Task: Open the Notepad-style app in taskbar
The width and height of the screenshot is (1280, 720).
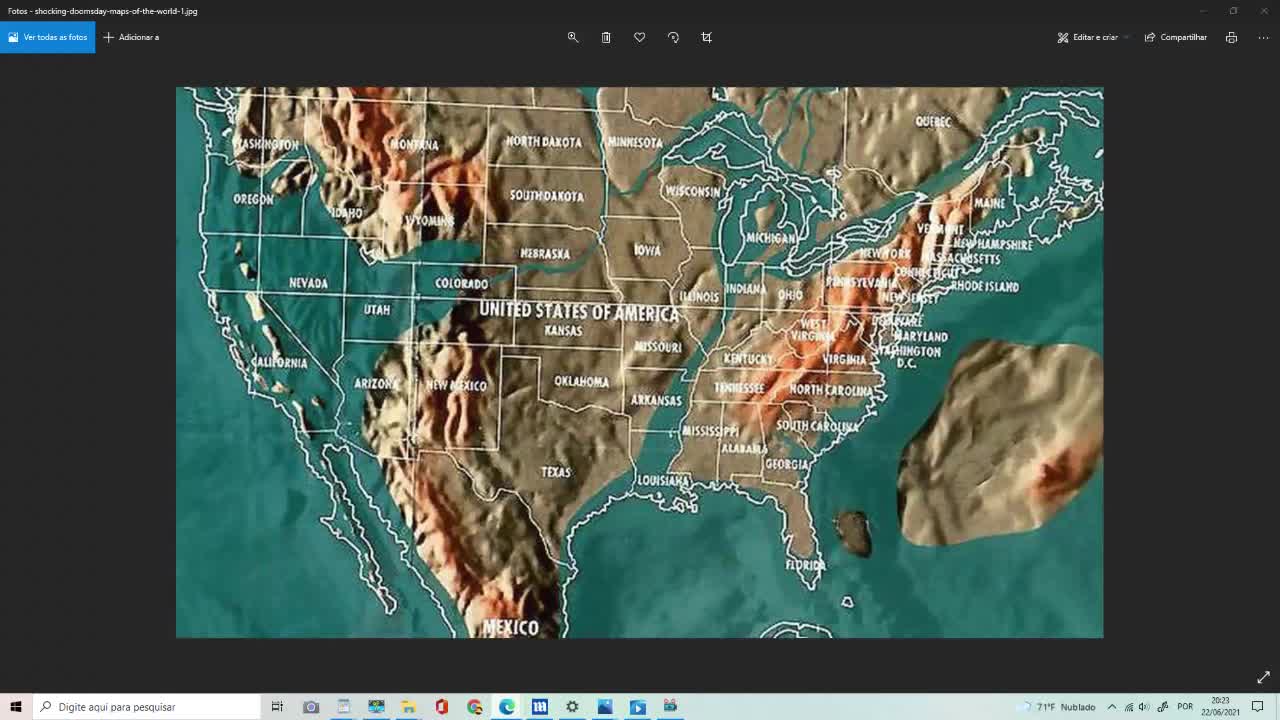Action: 343,707
